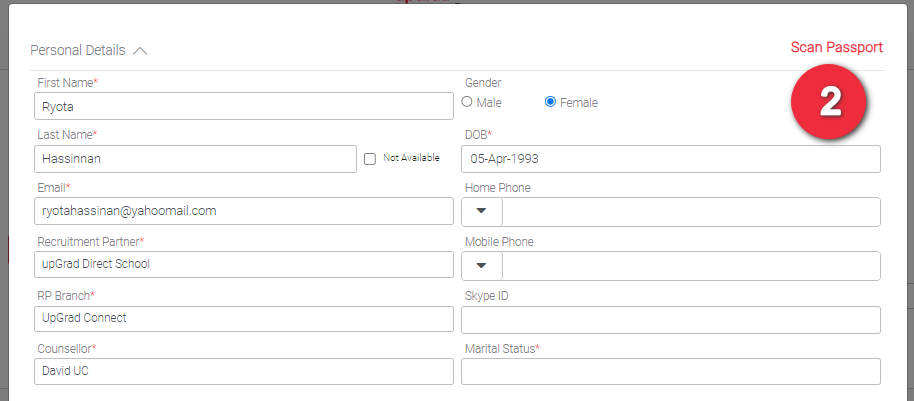The height and width of the screenshot is (401, 914).
Task: Click the Personal Details section heading
Action: (x=78, y=50)
